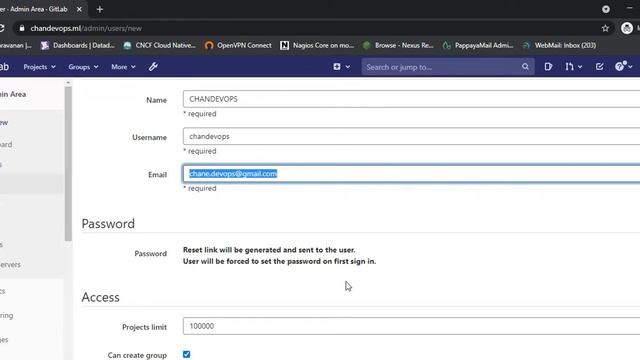The image size is (640, 360).
Task: Expand the Groups dropdown menu
Action: [83, 67]
